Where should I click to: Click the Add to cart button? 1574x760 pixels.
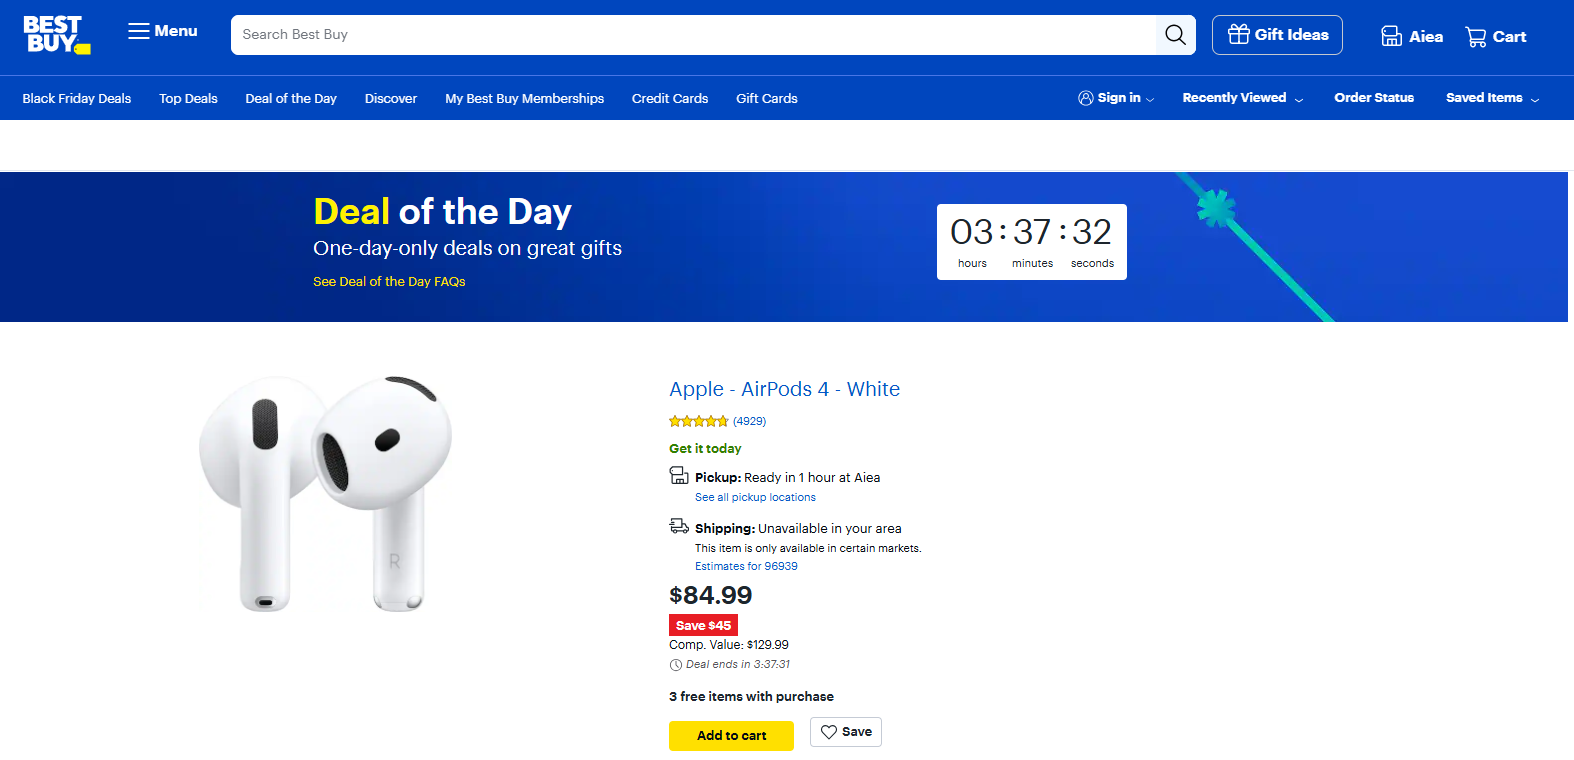[x=731, y=735]
